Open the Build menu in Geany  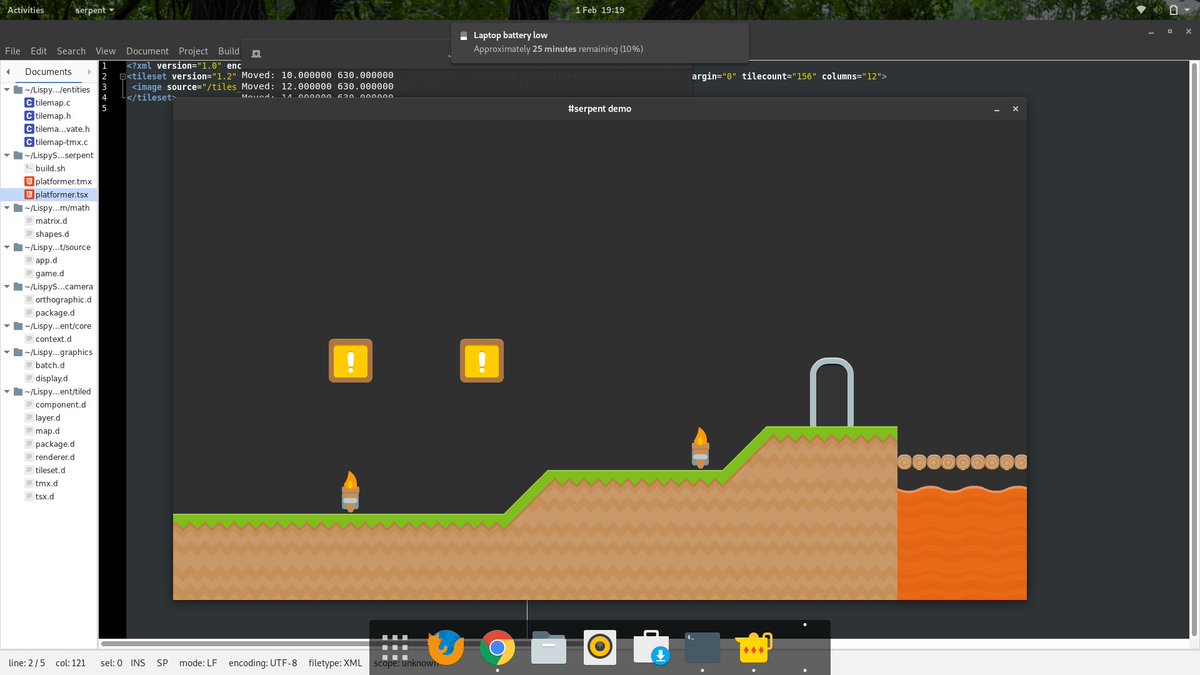tap(229, 51)
